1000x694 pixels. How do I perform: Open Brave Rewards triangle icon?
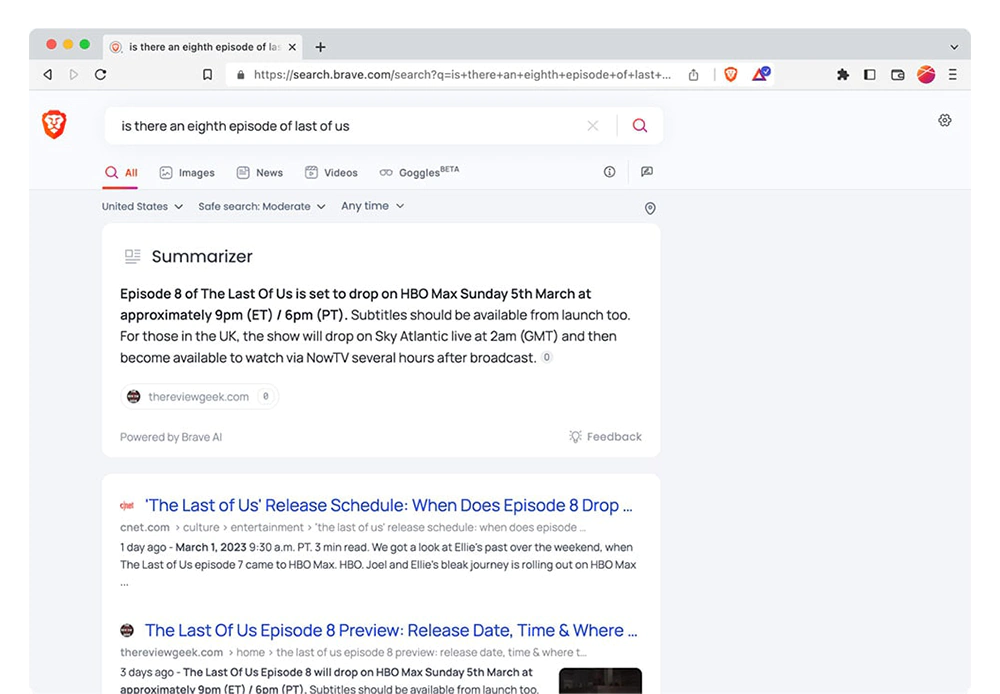(760, 74)
